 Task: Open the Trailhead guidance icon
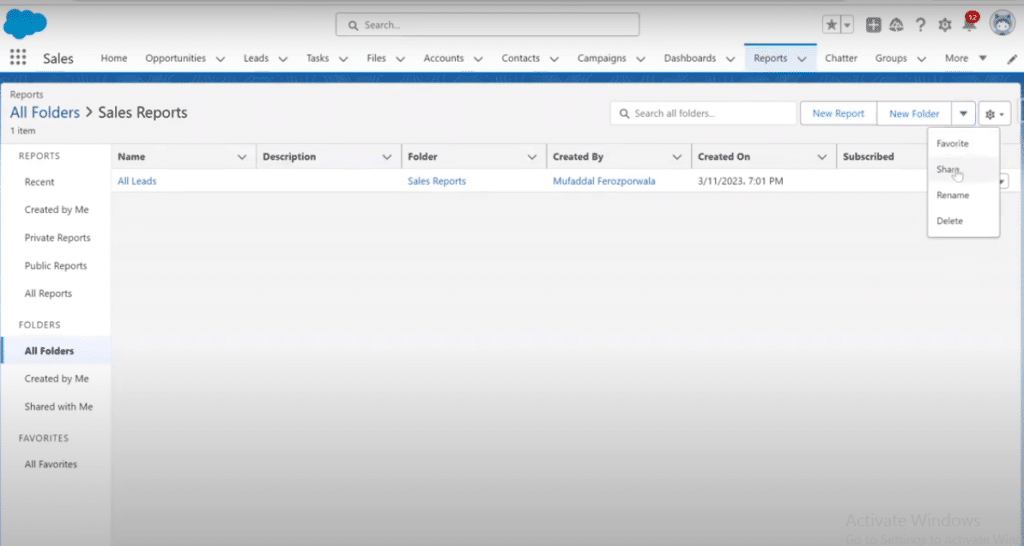897,25
